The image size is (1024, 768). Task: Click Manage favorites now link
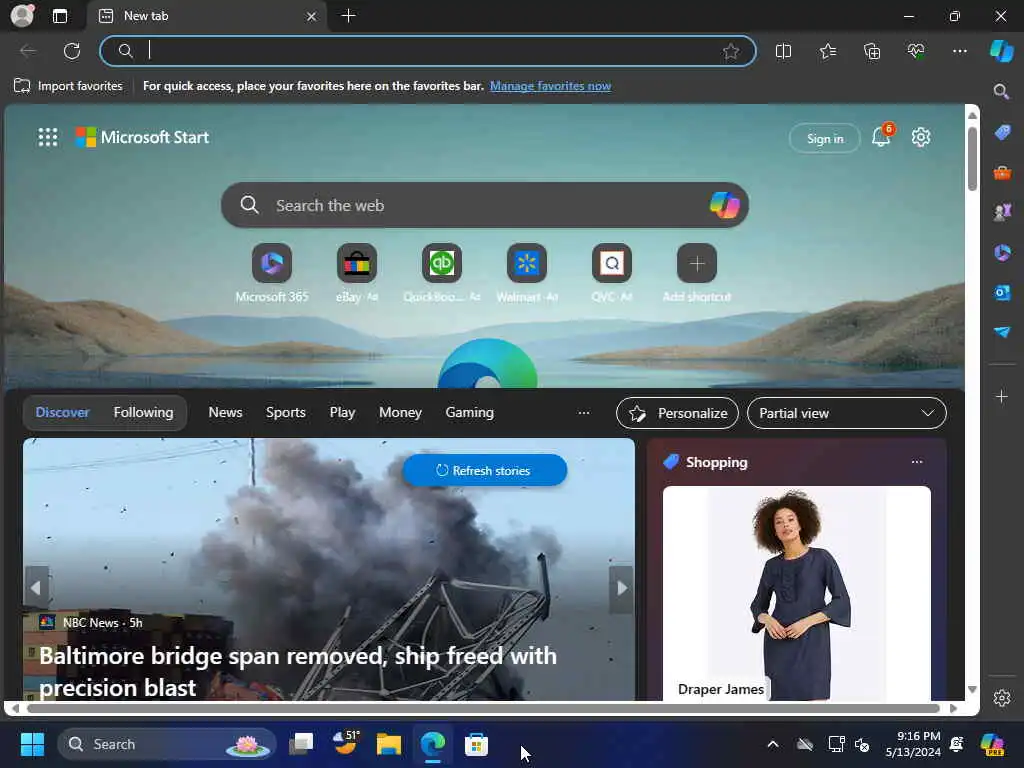(551, 86)
